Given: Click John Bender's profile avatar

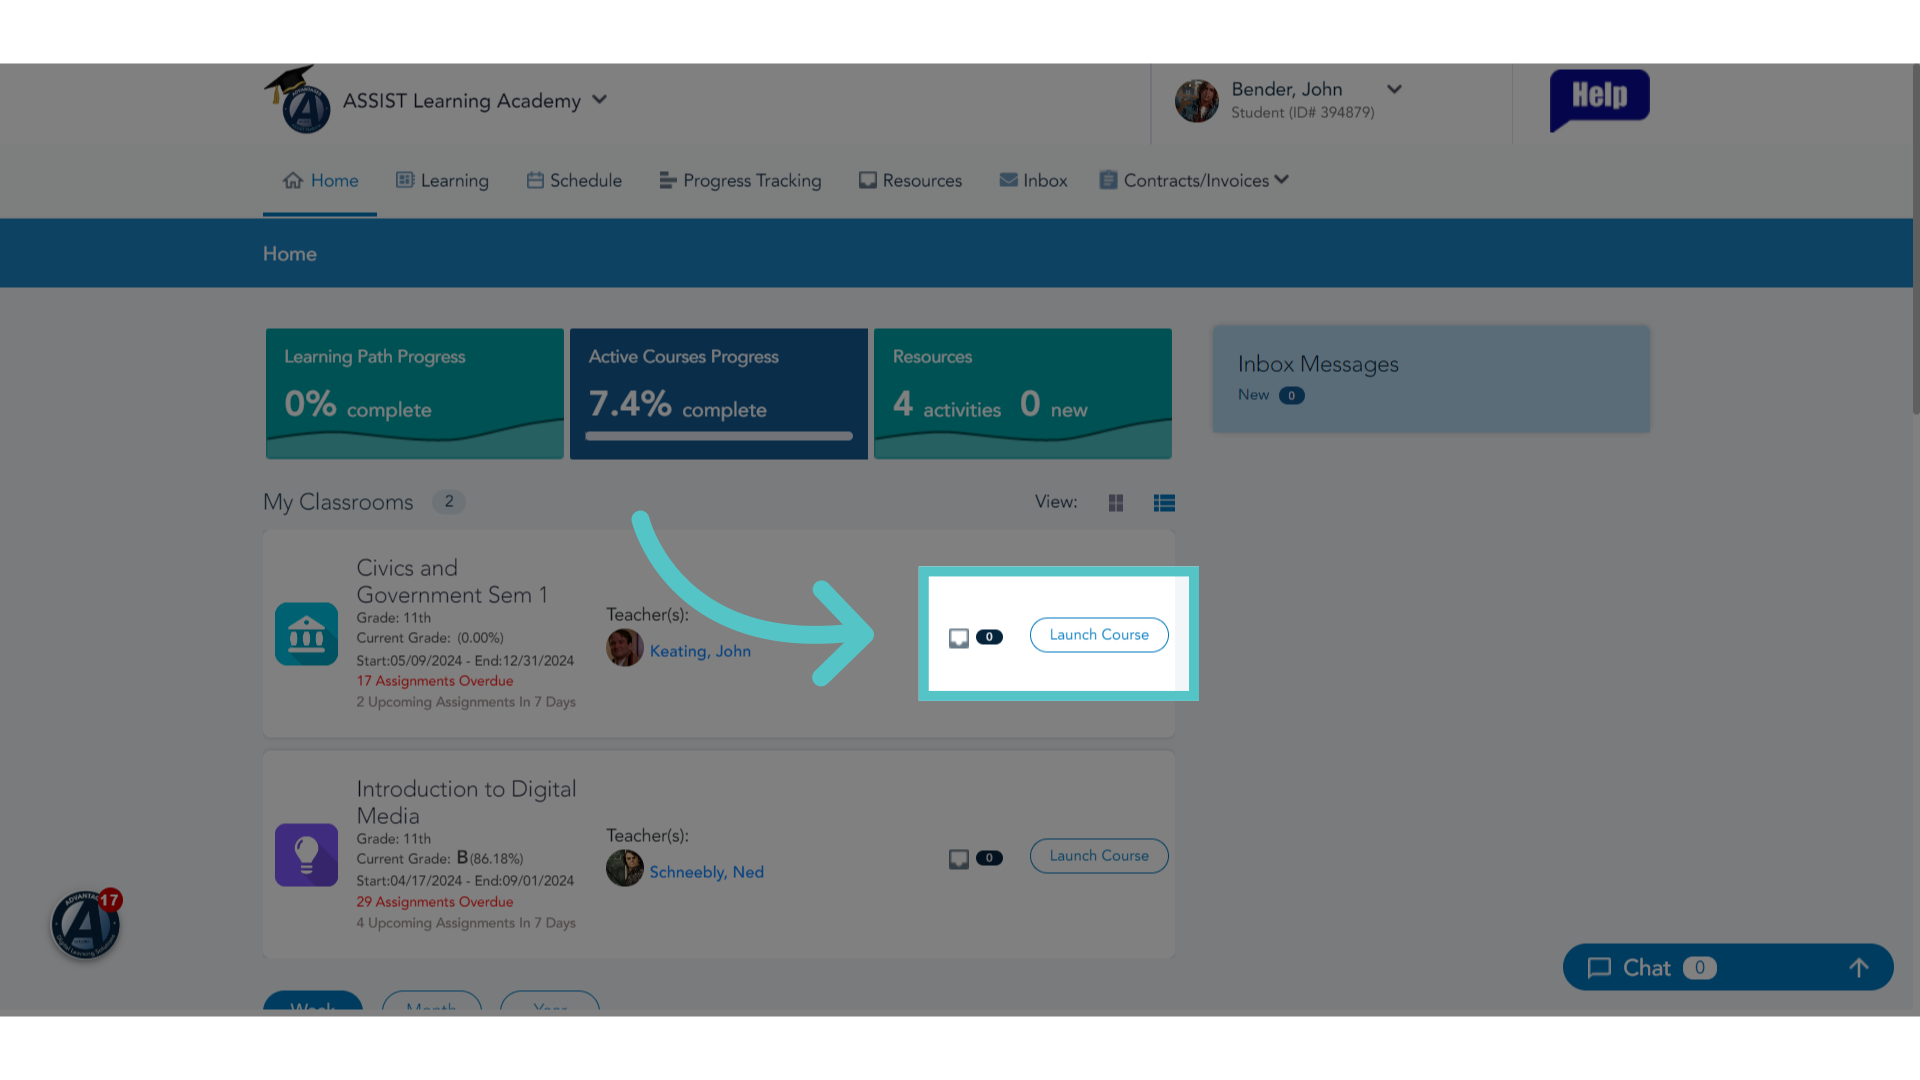Looking at the screenshot, I should point(1196,101).
